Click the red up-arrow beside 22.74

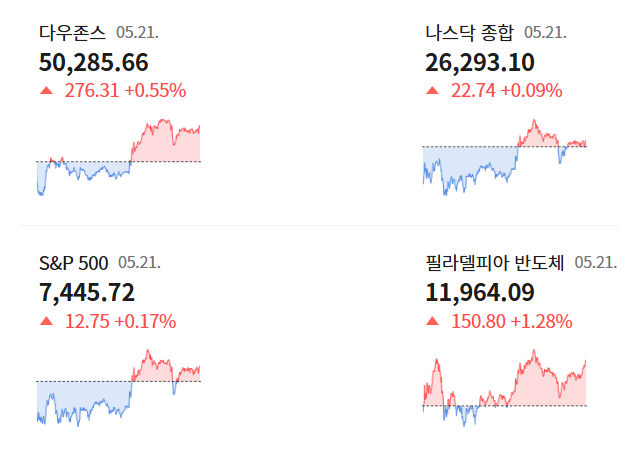tap(432, 91)
